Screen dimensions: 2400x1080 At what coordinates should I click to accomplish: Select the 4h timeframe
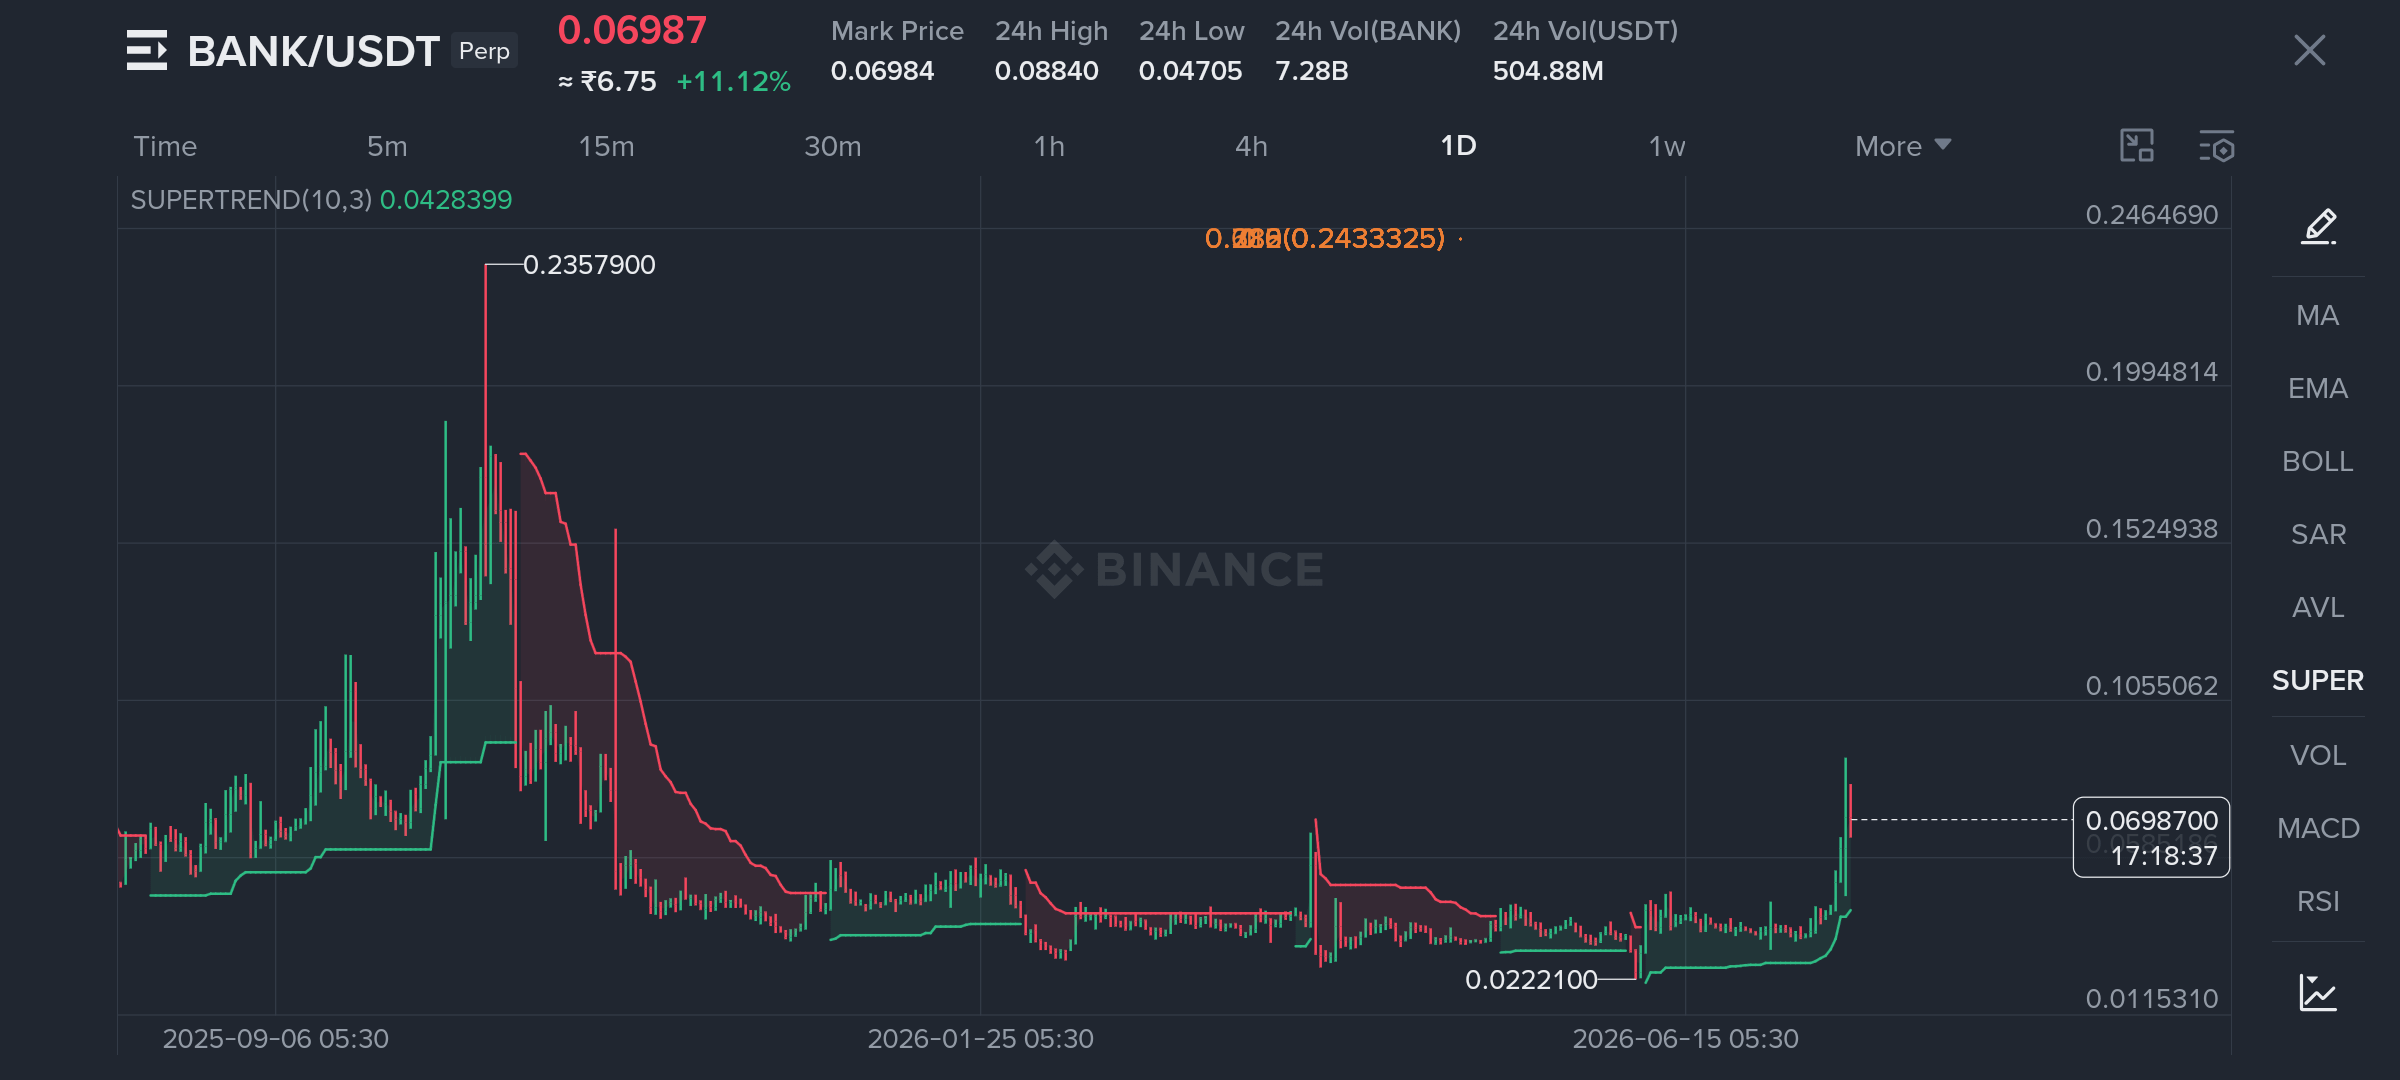coord(1251,146)
